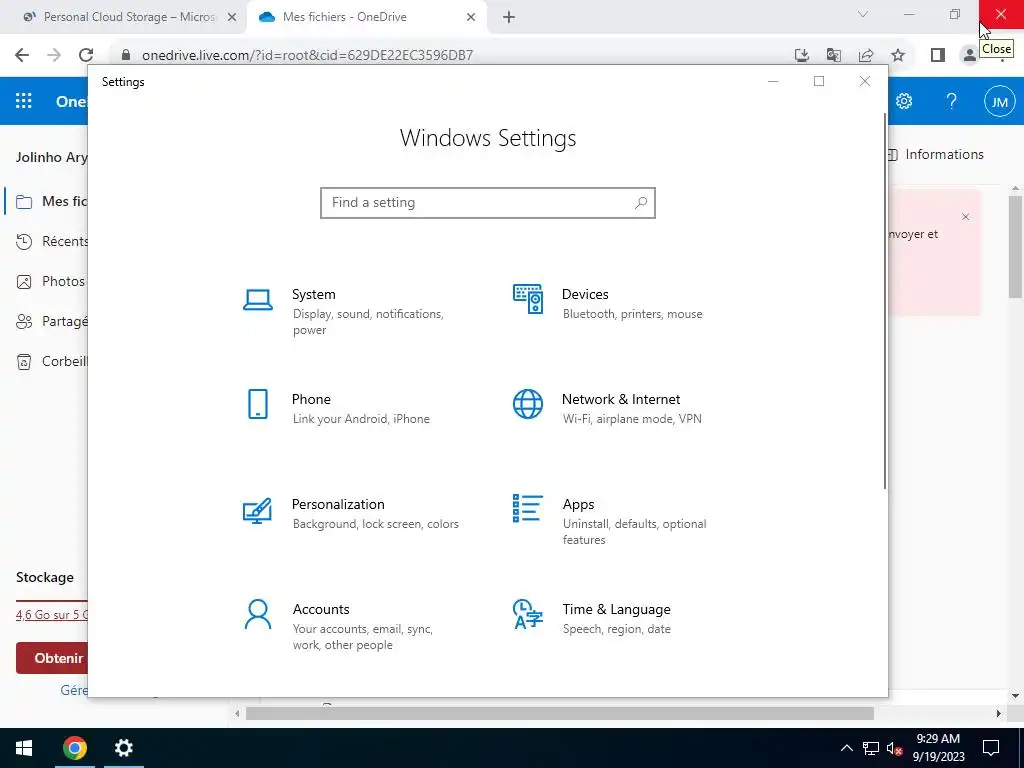Open notification center in taskbar

(x=991, y=748)
